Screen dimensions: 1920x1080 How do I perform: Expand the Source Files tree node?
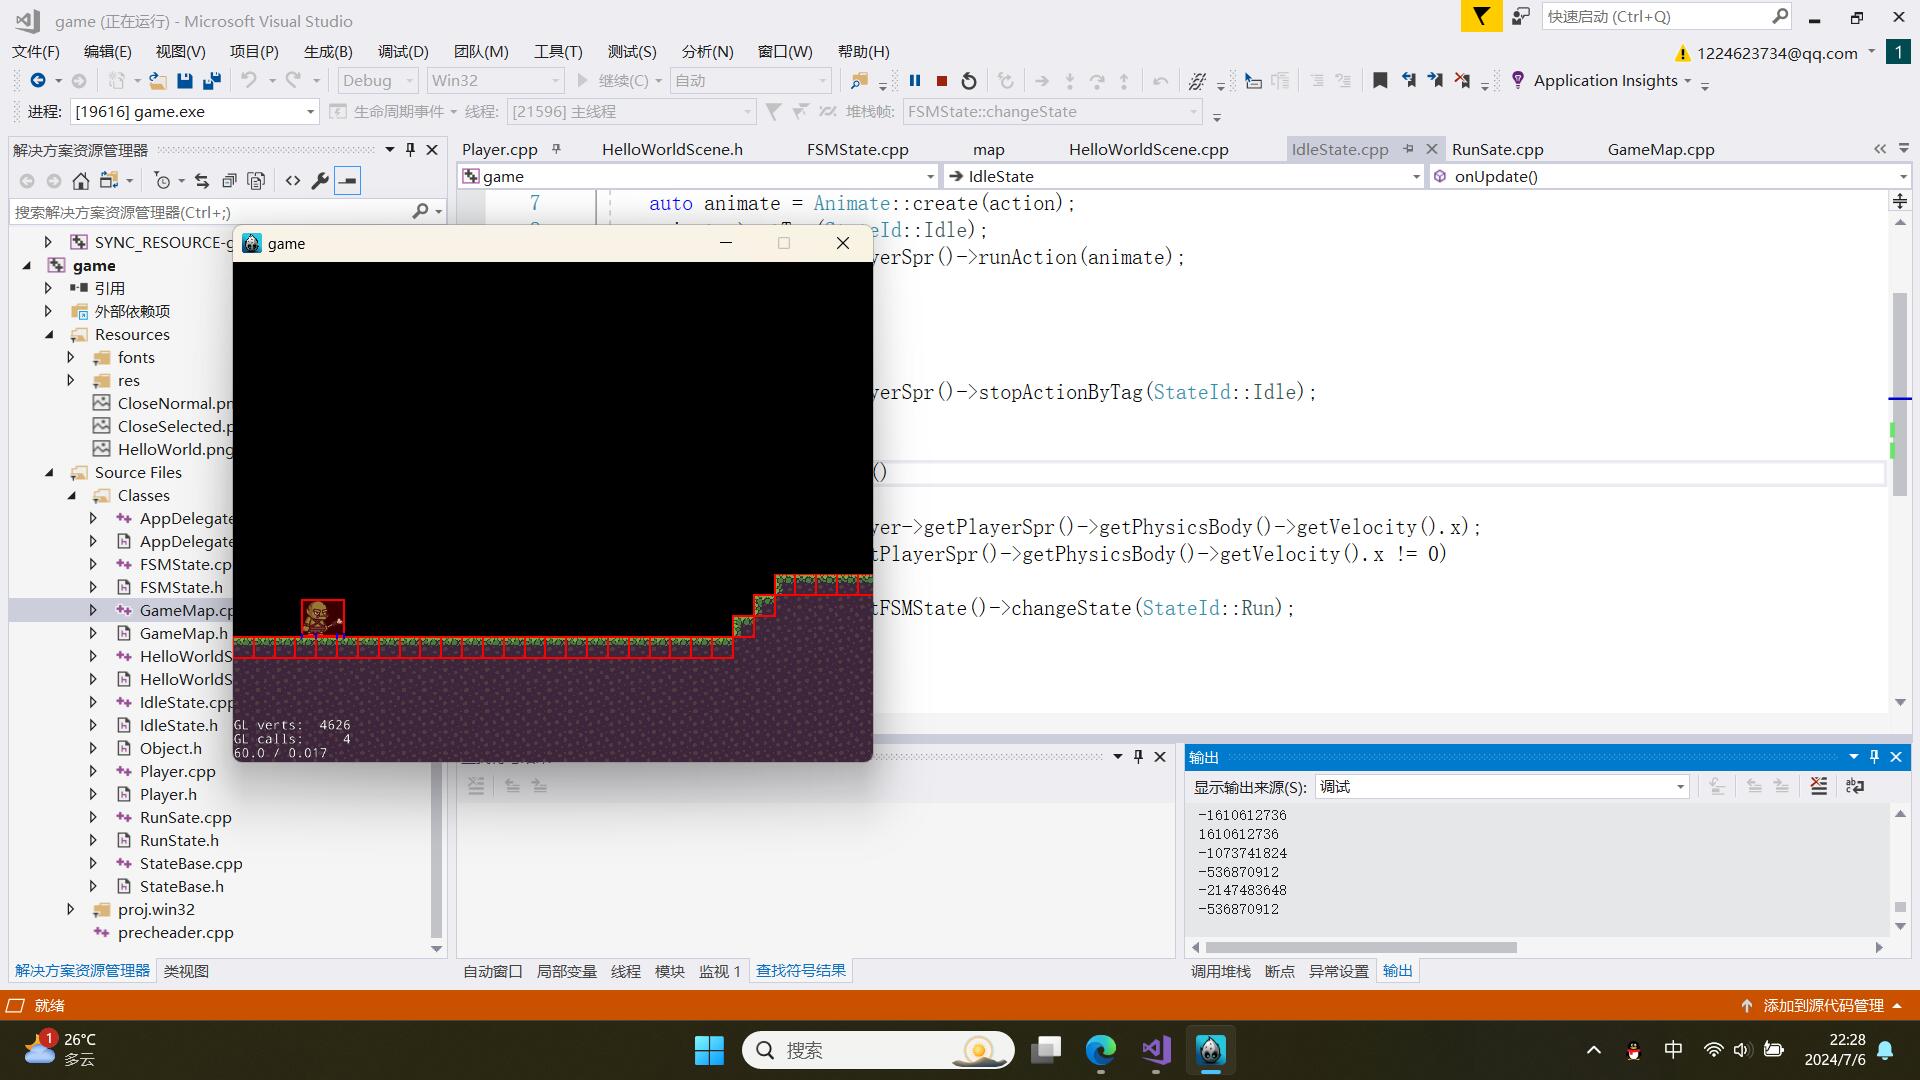46,472
